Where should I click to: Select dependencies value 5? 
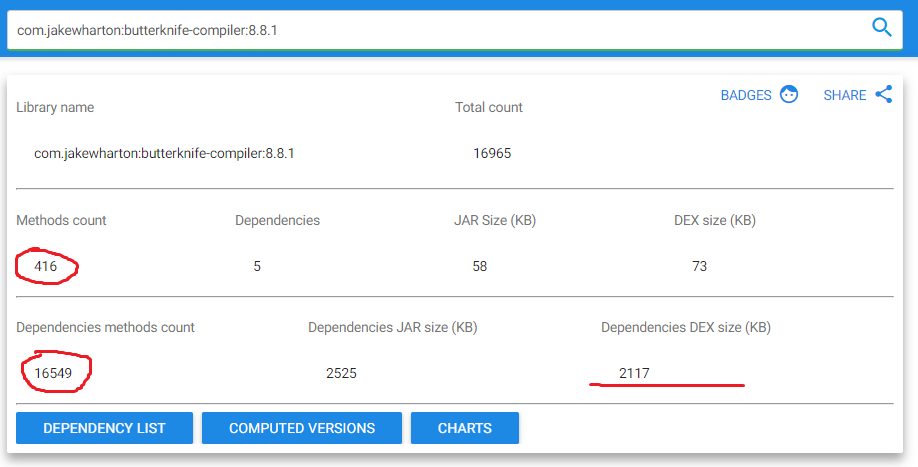coord(257,266)
